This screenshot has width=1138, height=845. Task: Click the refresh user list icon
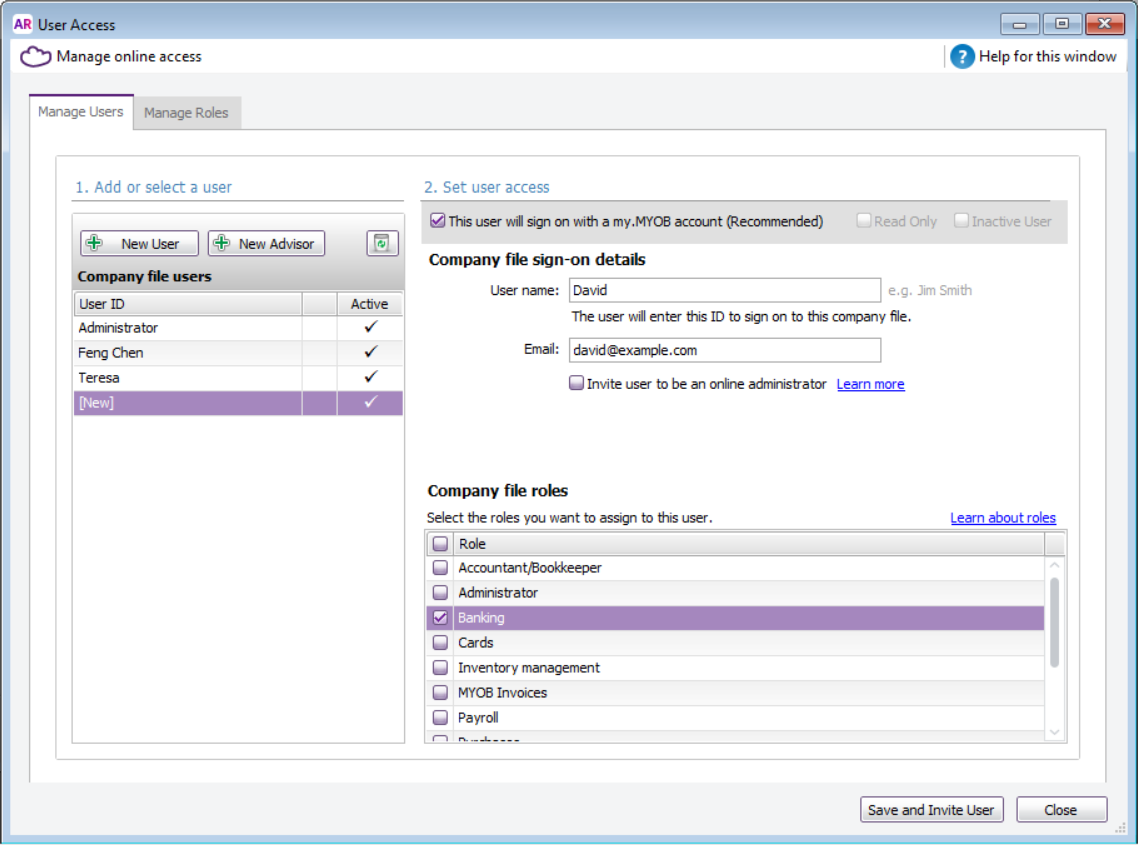382,243
